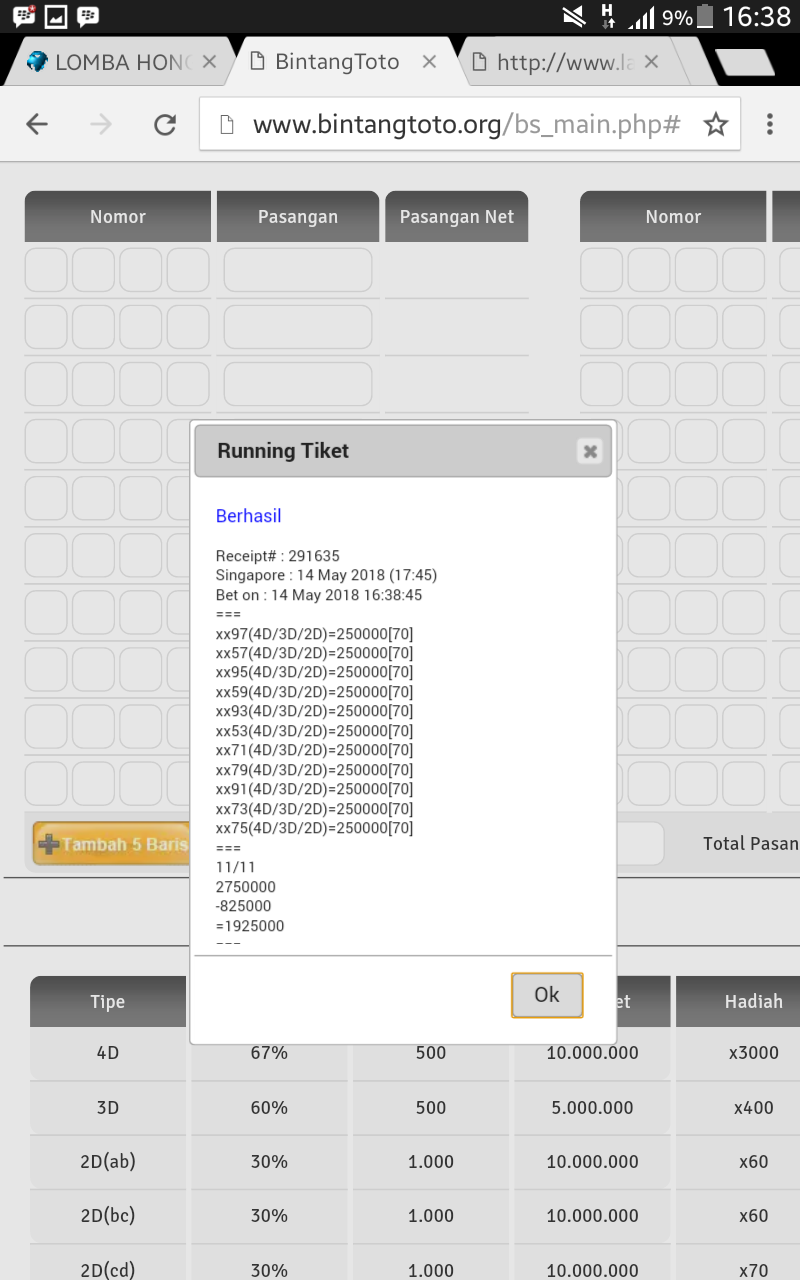Click first Nomor digit box in right table

pyautogui.click(x=601, y=270)
